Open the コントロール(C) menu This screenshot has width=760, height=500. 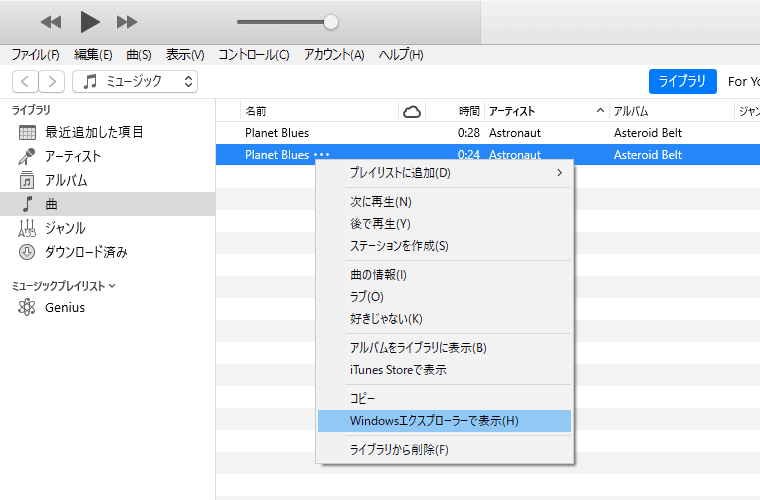coord(253,55)
